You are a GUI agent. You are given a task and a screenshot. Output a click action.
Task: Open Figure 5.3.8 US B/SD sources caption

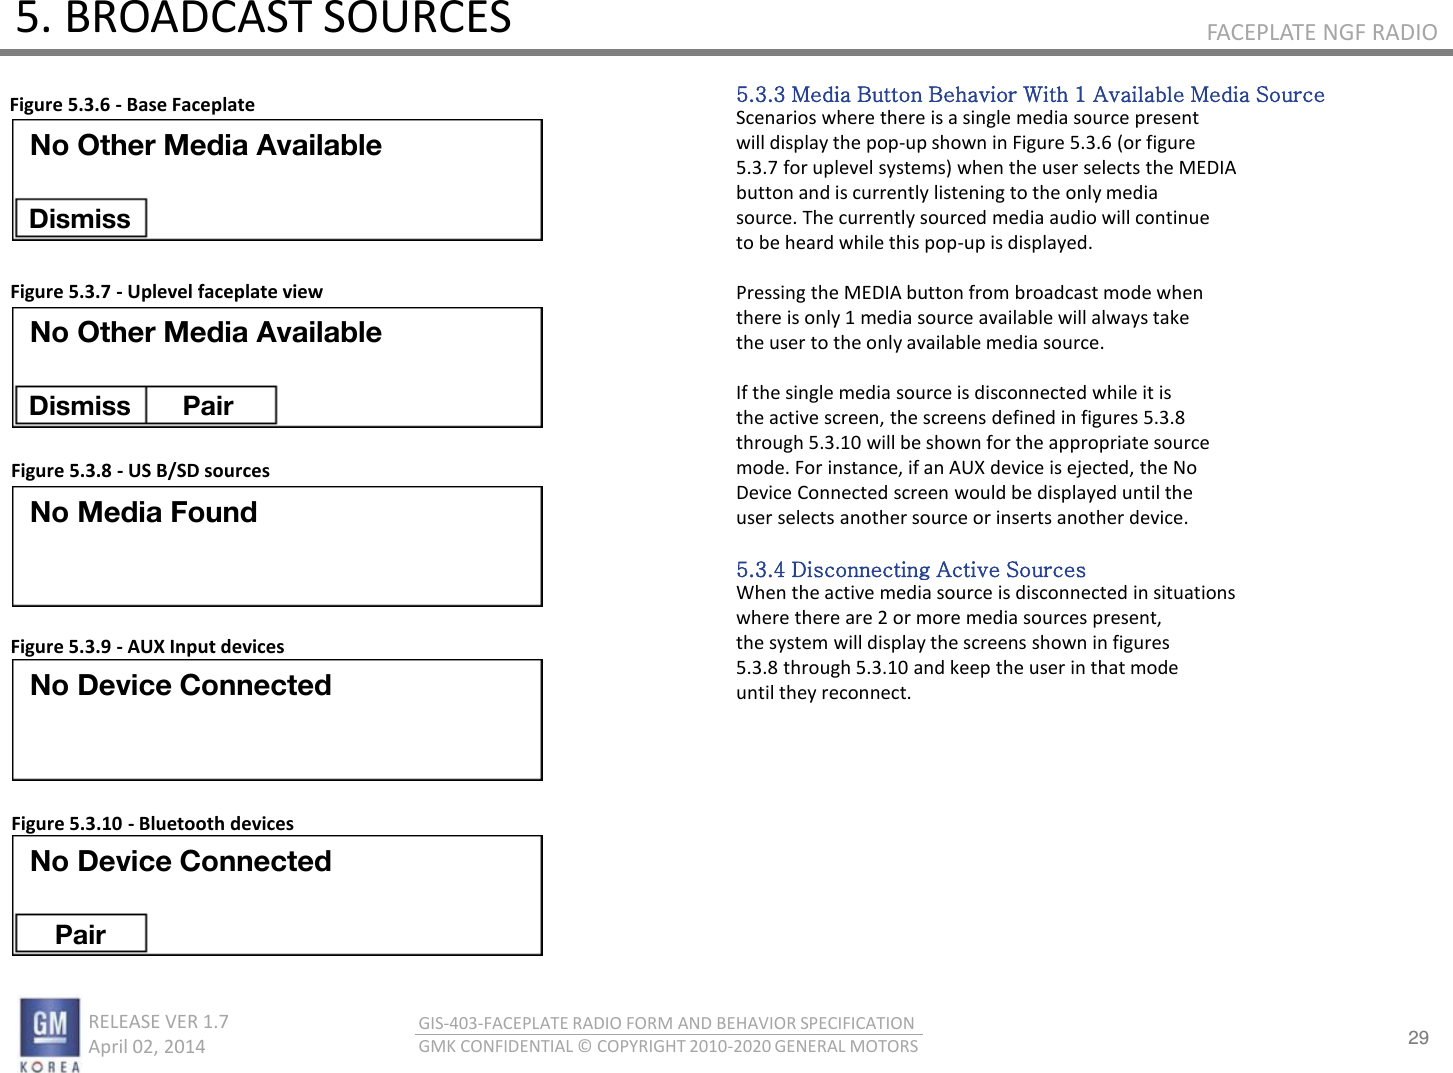point(140,470)
